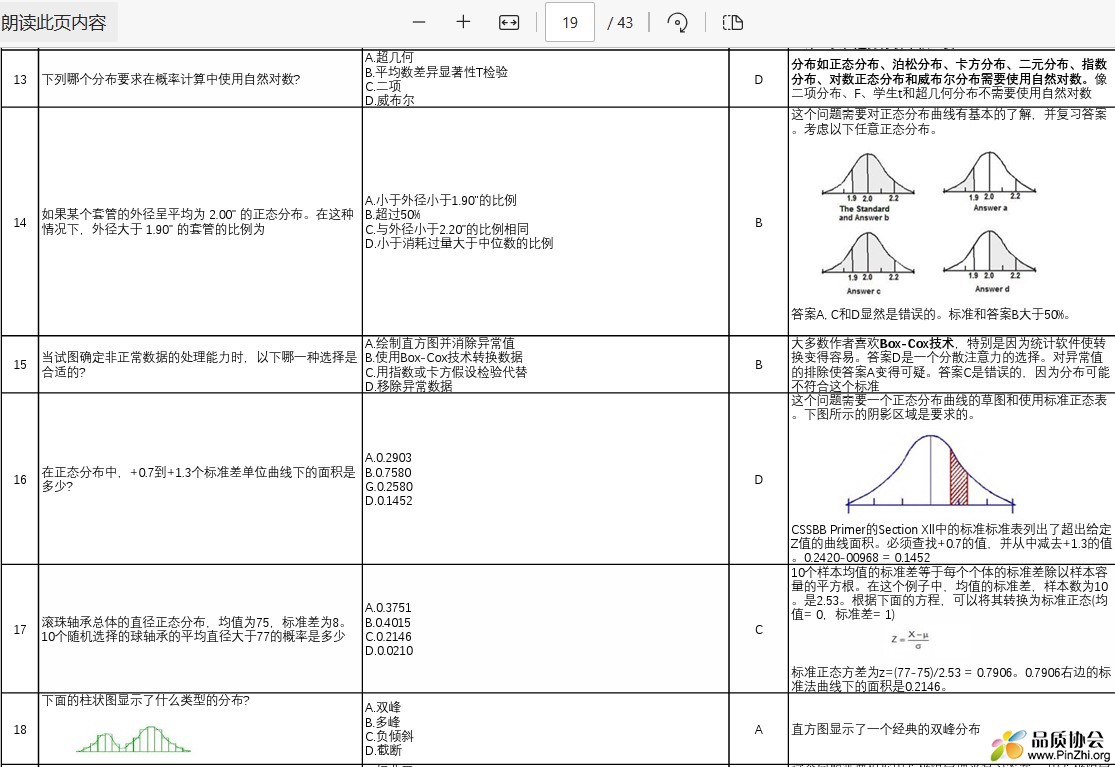
Task: Click the 'Answer c' normal curve image
Action: pos(866,263)
